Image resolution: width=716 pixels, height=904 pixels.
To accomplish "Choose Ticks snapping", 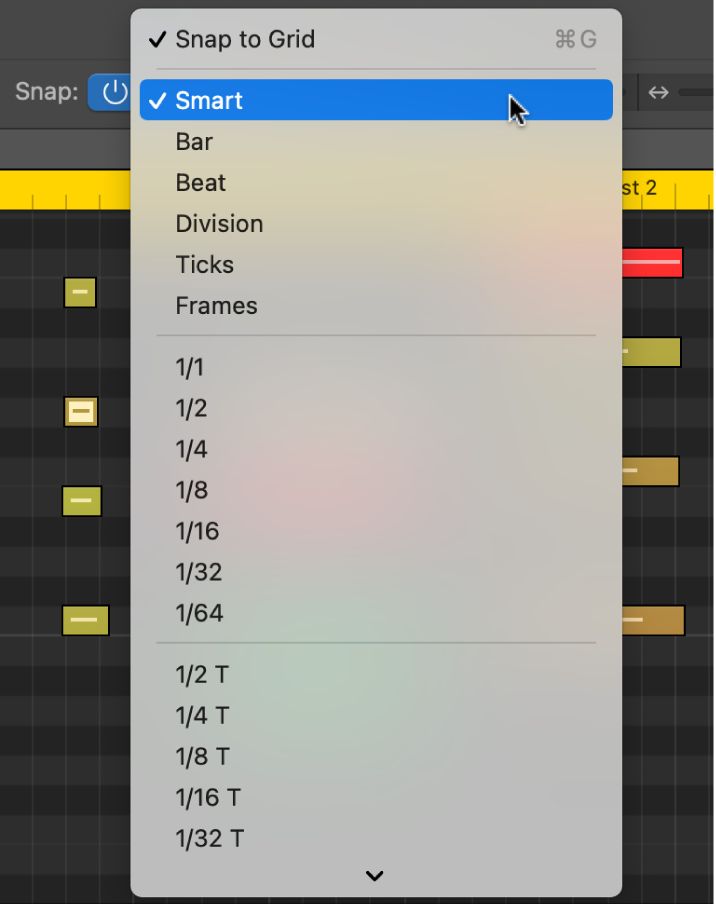I will [x=204, y=265].
